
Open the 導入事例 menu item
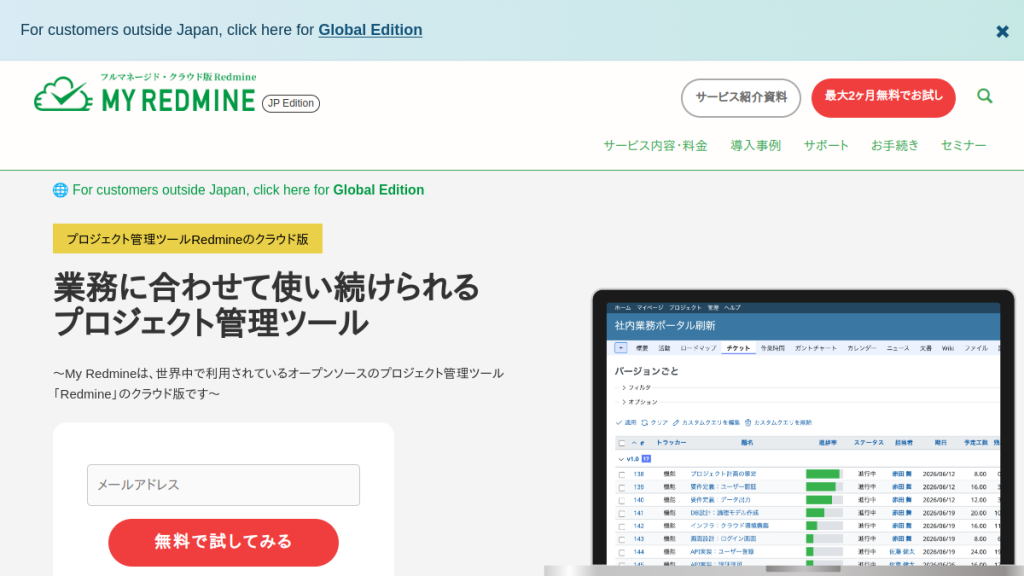pyautogui.click(x=755, y=146)
